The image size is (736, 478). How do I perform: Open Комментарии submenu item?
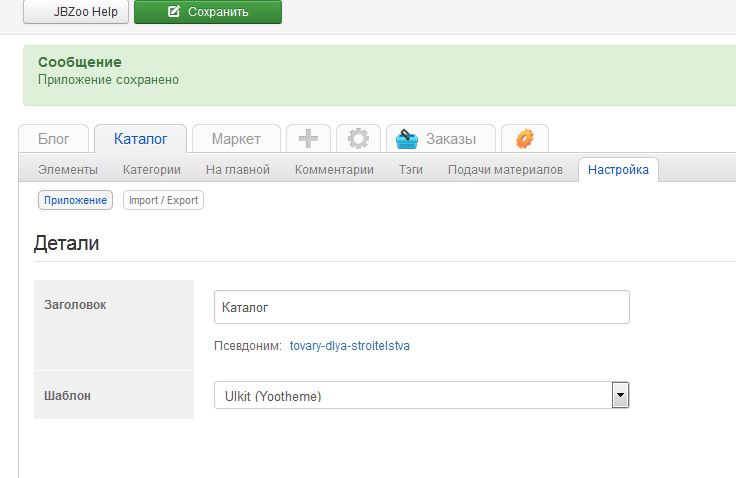(x=334, y=170)
